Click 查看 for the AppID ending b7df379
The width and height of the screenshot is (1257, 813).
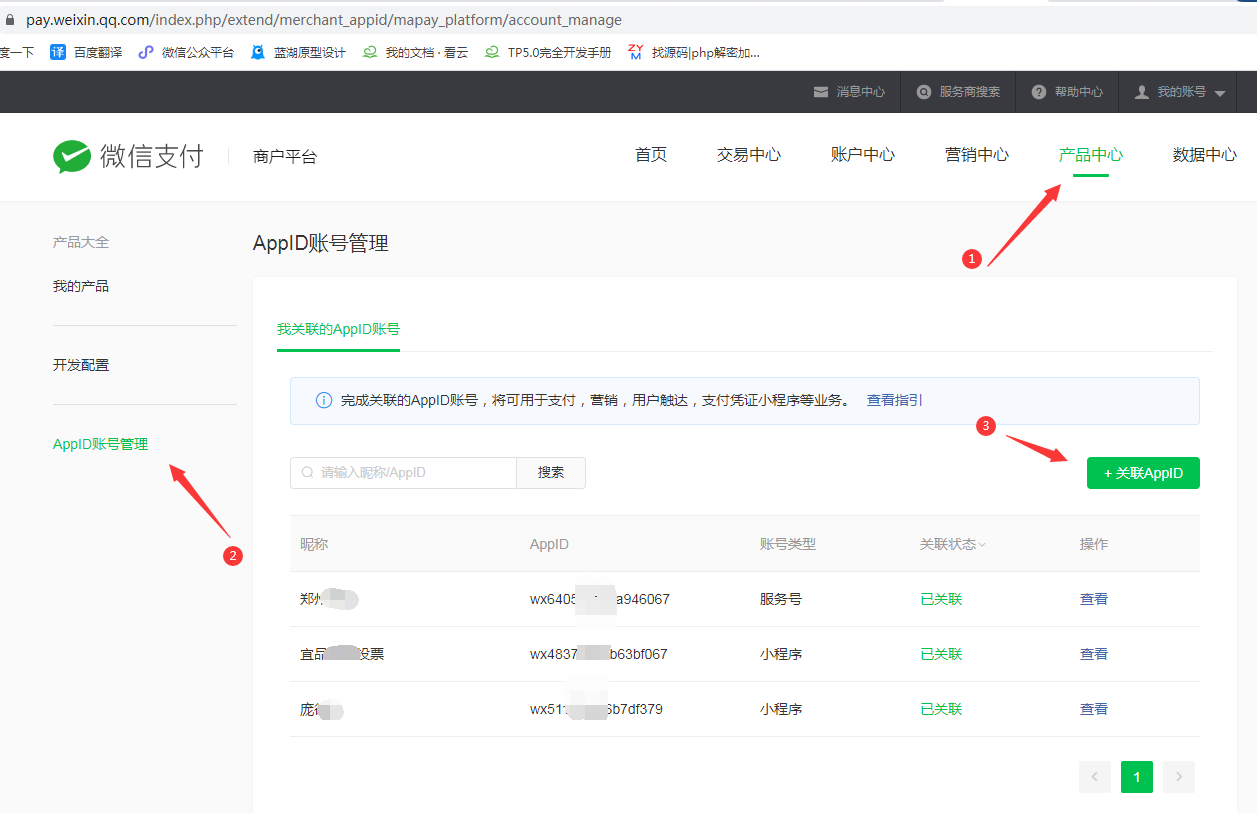pos(1094,709)
